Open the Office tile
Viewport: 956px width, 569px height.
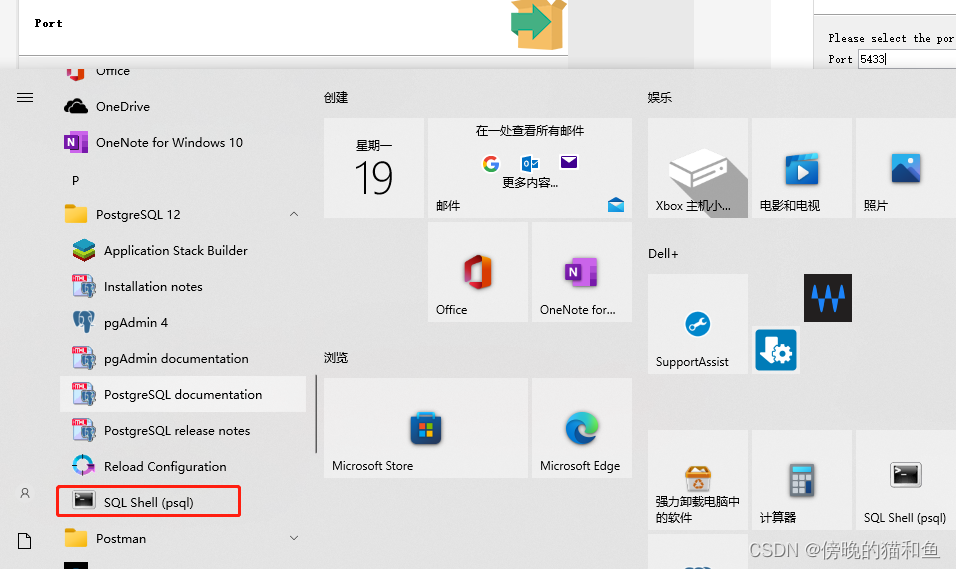point(477,272)
